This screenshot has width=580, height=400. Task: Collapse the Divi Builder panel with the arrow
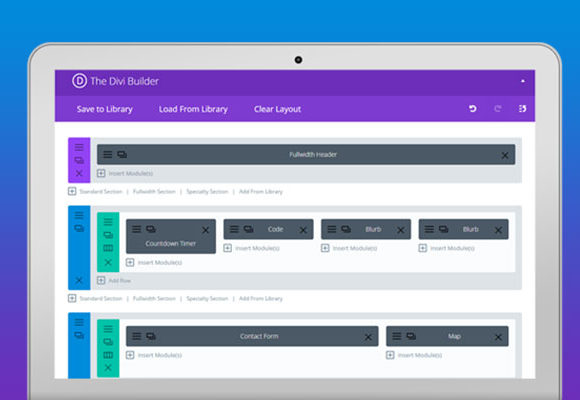(523, 81)
